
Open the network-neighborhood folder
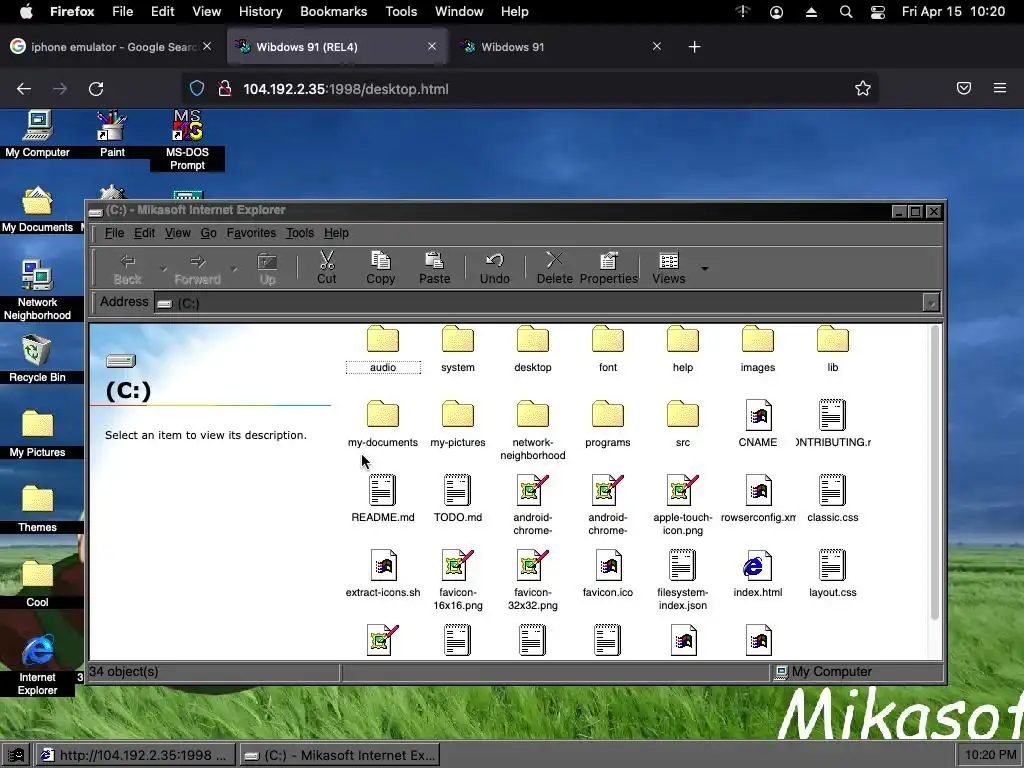pyautogui.click(x=532, y=430)
